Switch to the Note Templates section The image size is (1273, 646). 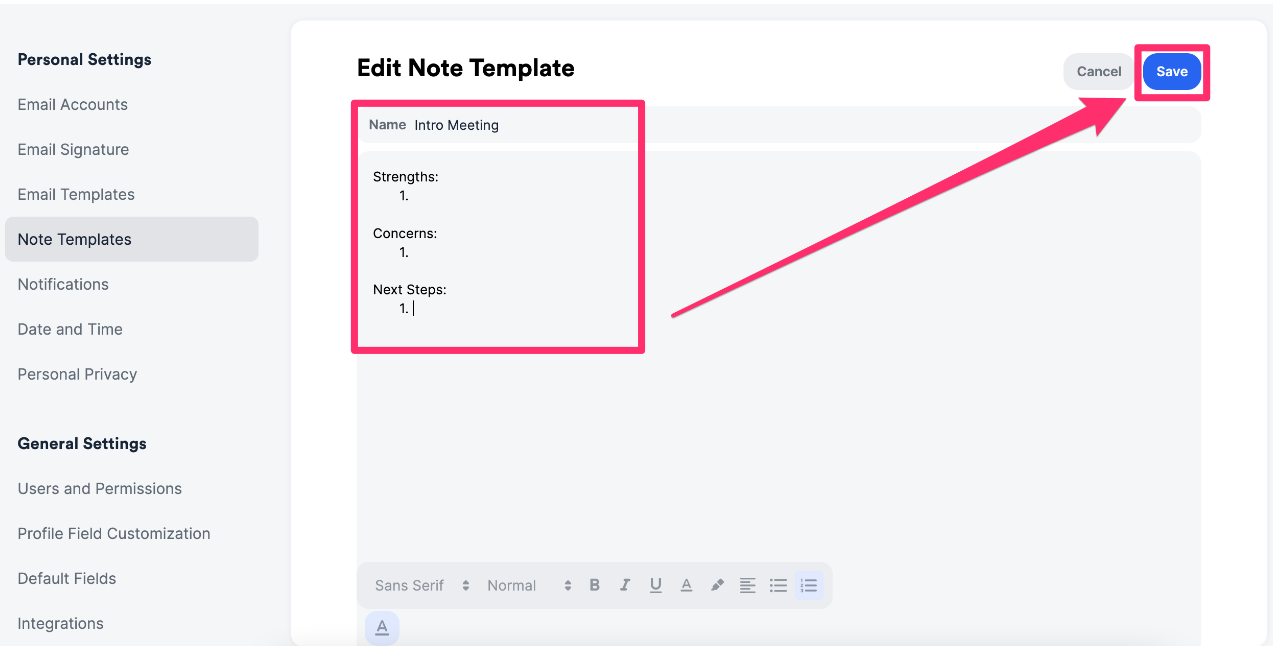[x=74, y=239]
